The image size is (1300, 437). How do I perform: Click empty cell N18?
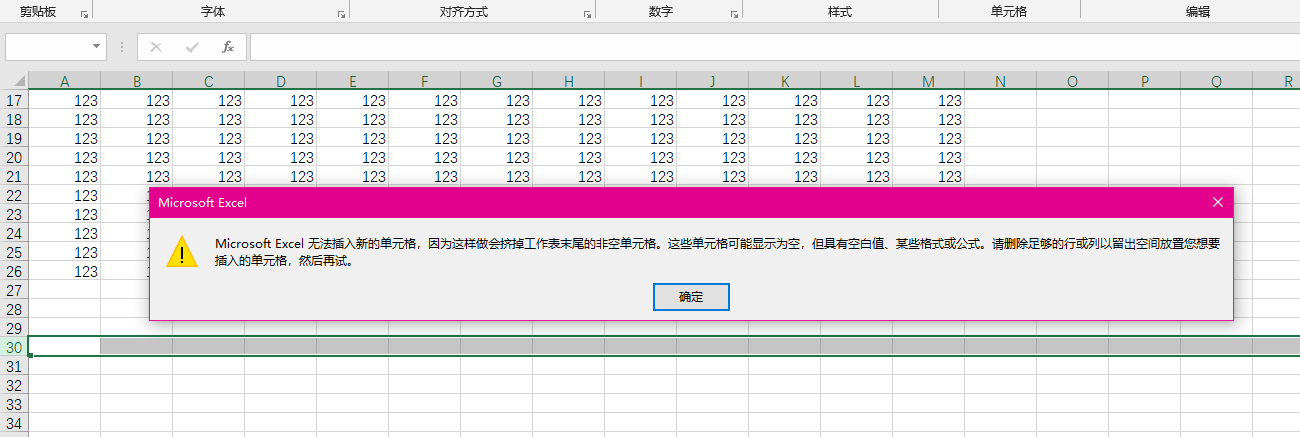point(1000,119)
